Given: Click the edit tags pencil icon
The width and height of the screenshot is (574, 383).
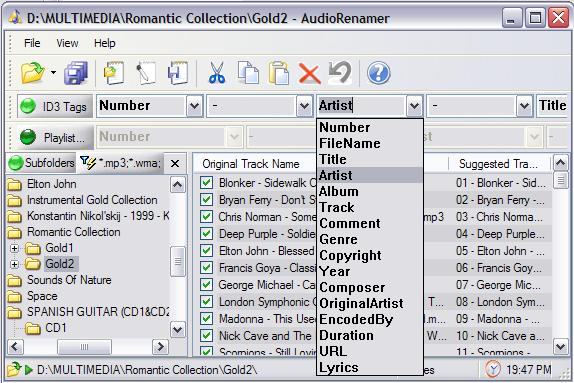Looking at the screenshot, I should (146, 73).
